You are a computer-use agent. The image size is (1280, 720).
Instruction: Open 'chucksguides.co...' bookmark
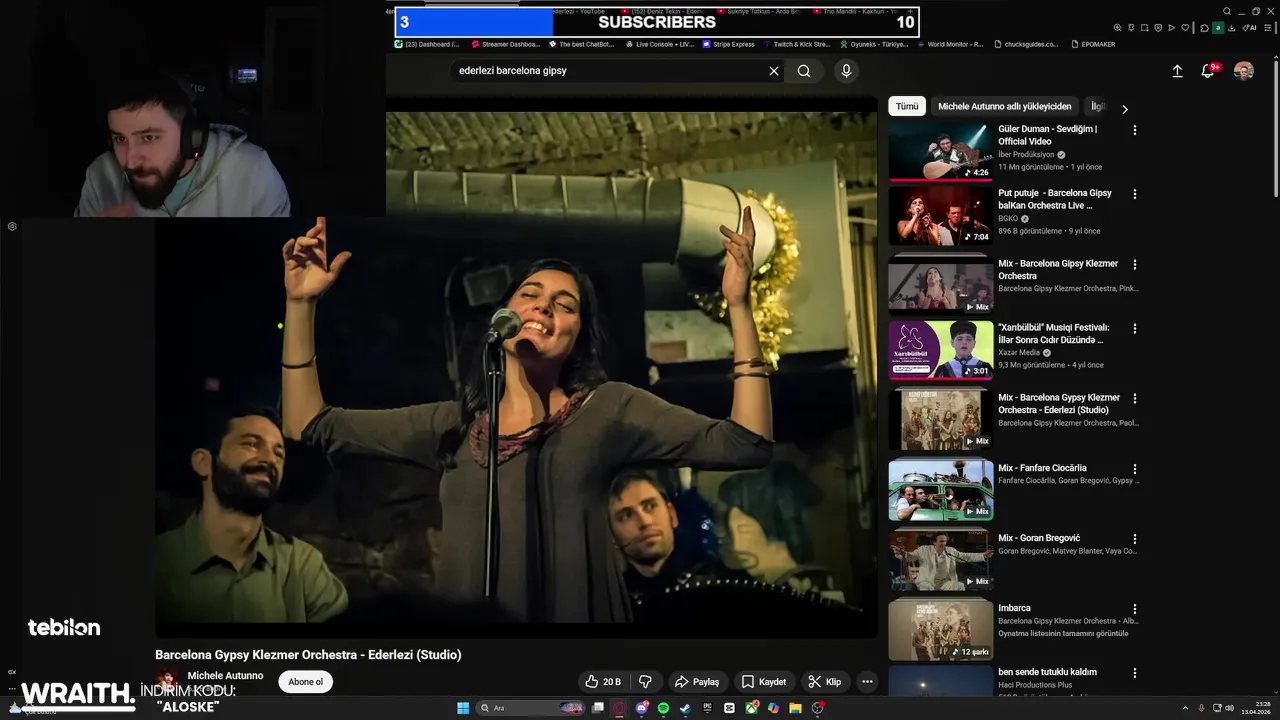pyautogui.click(x=1026, y=44)
